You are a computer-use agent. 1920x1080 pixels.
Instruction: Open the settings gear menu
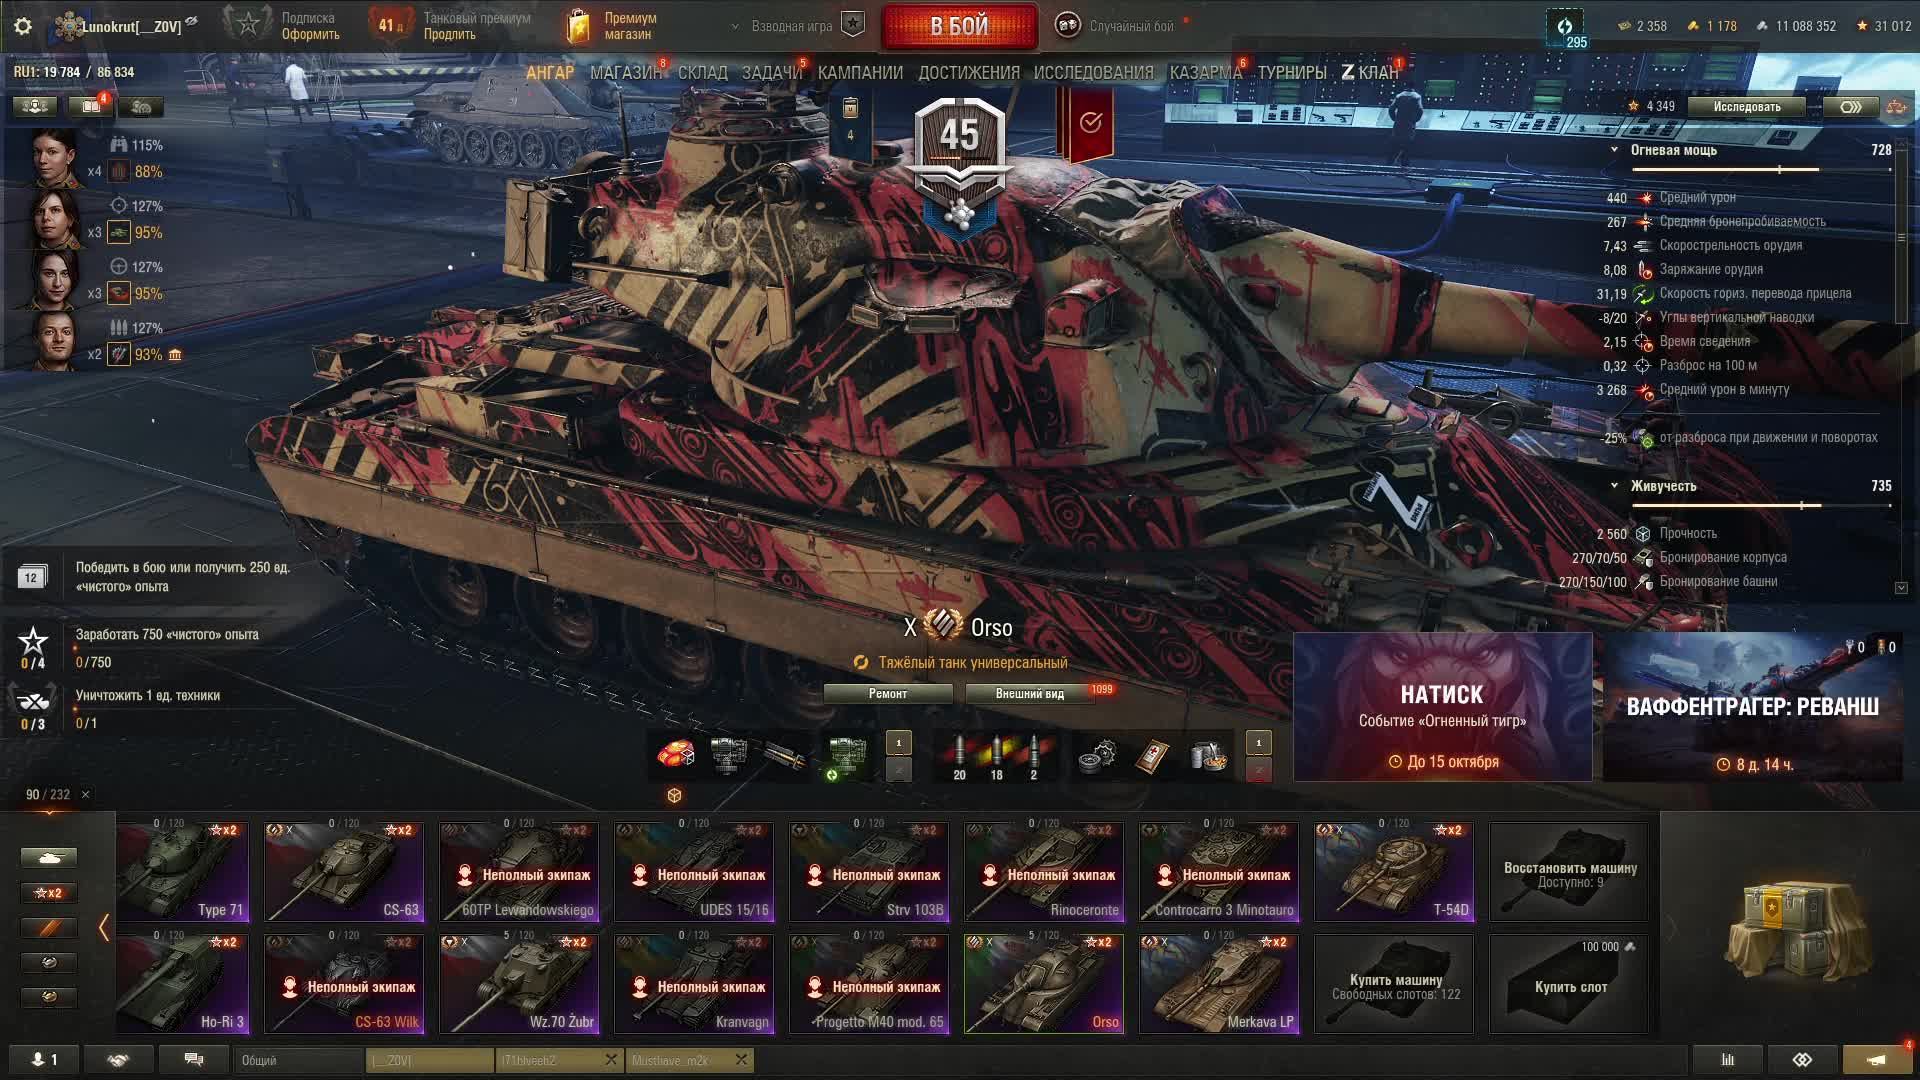[23, 26]
